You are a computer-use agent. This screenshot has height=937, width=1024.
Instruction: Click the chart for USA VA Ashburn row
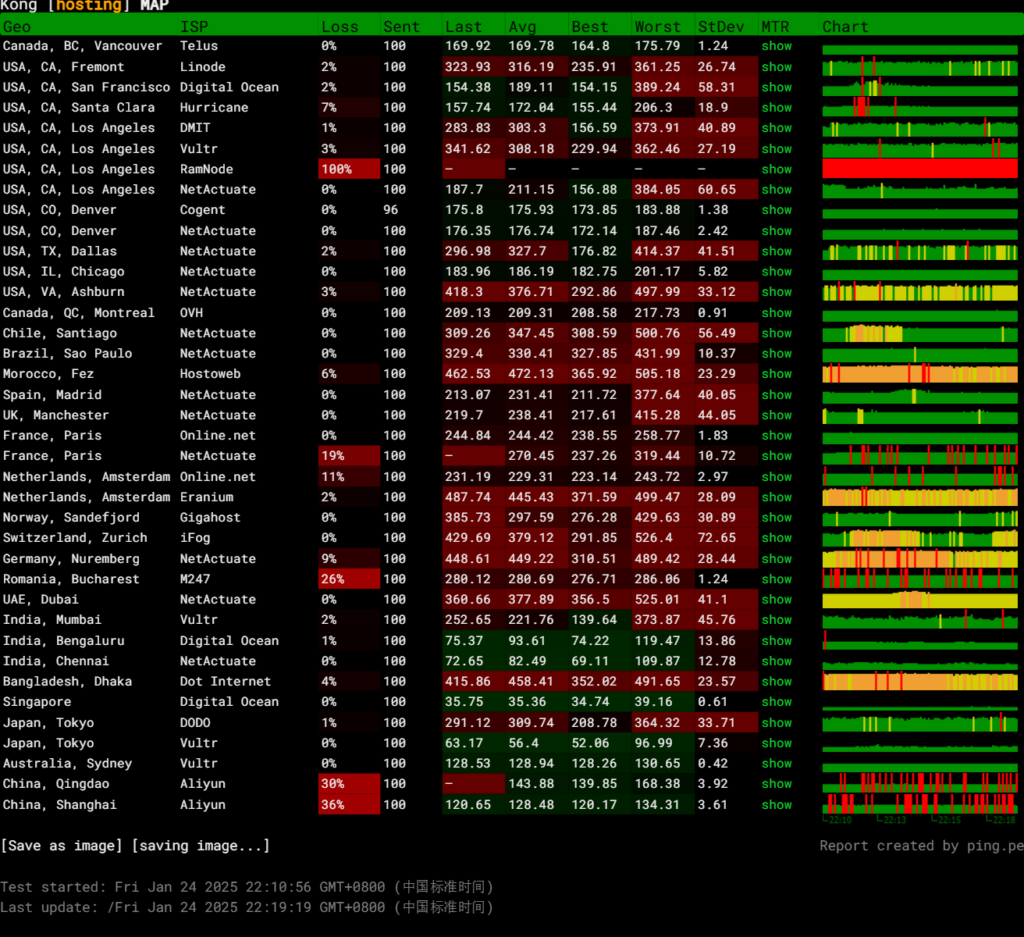(x=920, y=292)
